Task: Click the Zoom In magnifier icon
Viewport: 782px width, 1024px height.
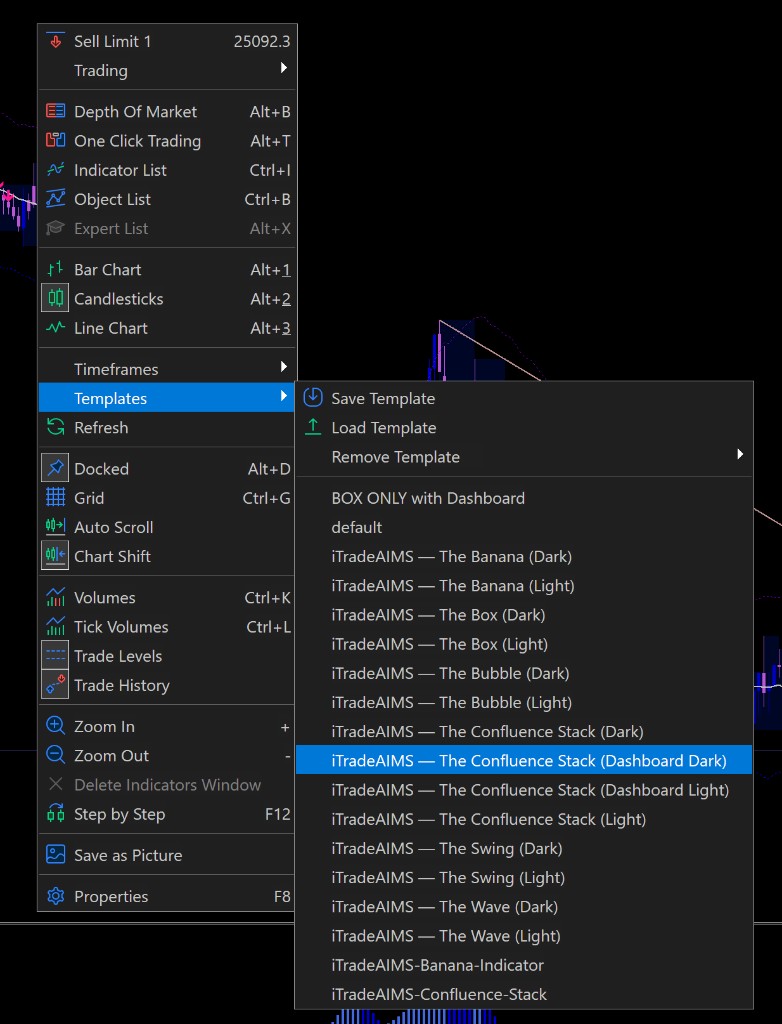Action: pos(56,726)
